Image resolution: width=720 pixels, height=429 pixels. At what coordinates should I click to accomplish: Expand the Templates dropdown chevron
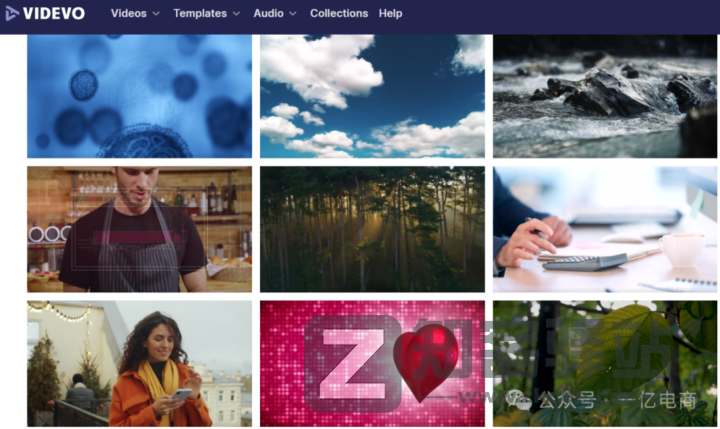236,14
